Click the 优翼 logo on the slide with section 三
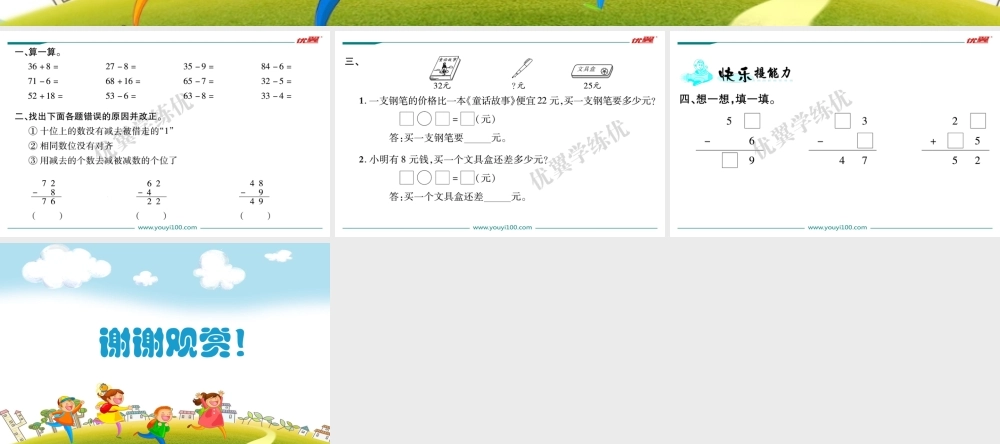The image size is (1000, 444). click(642, 40)
